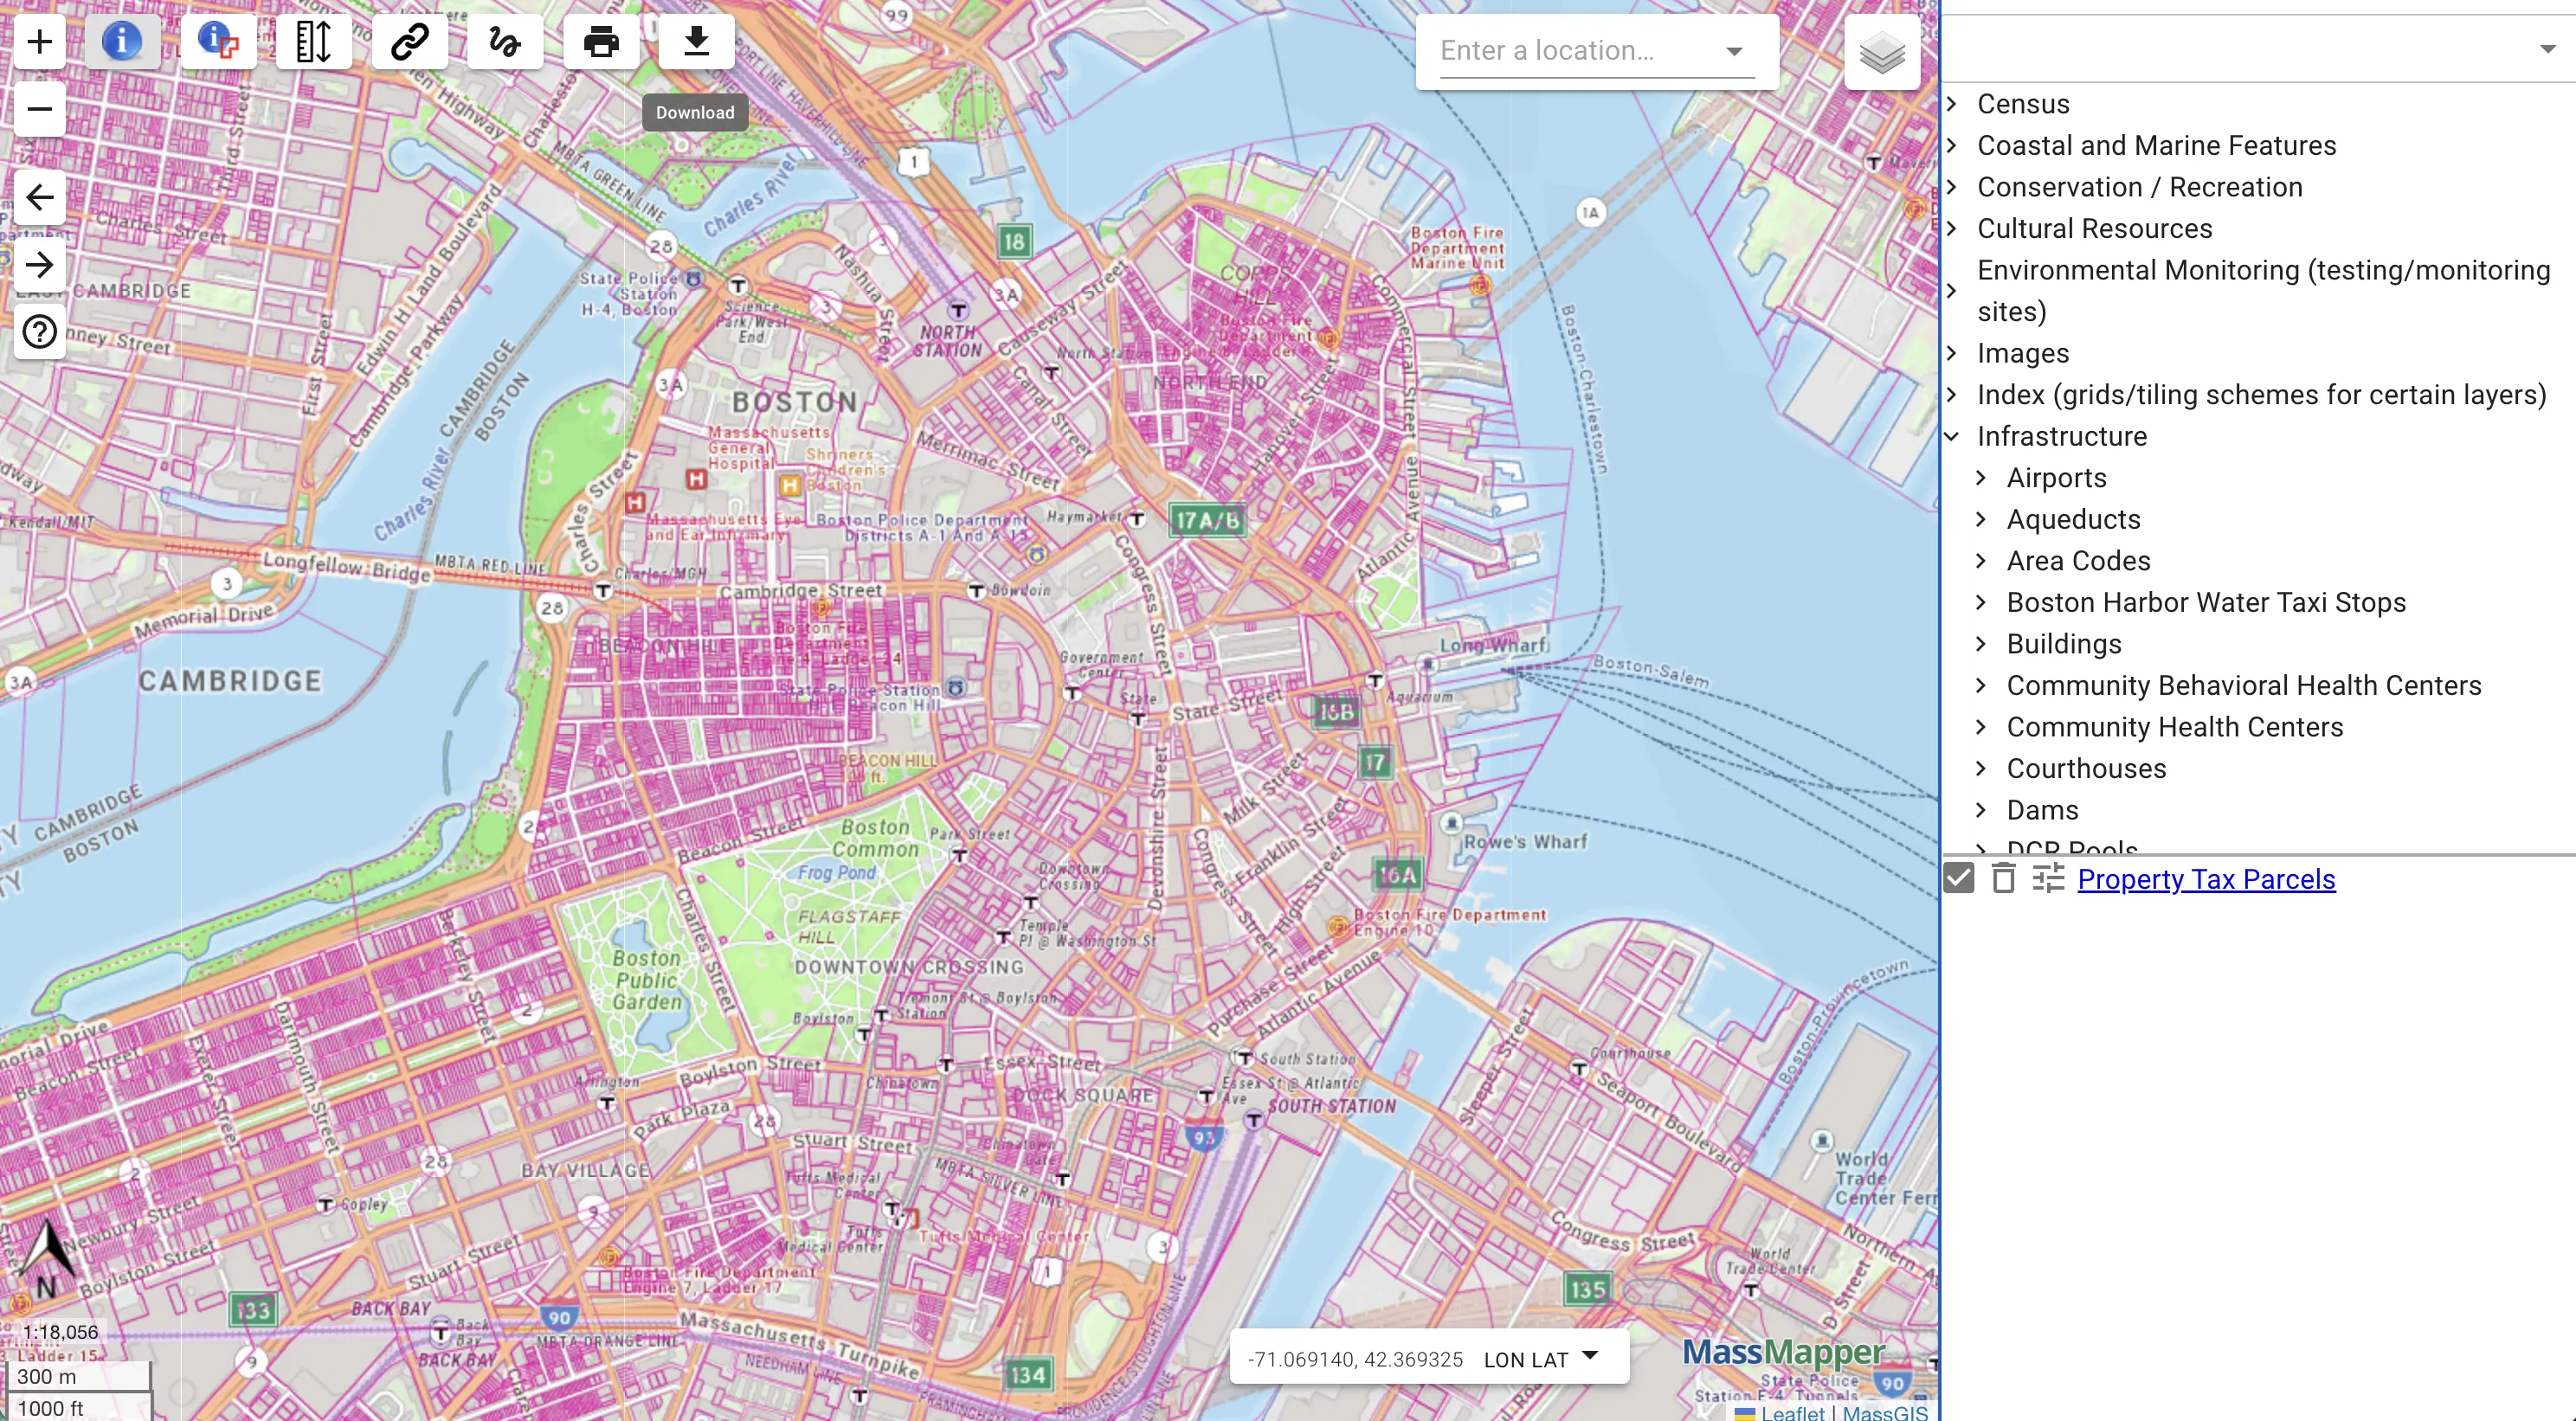This screenshot has height=1421, width=2576.
Task: Open Property Tax Parcels layer settings sliders
Action: [x=2048, y=878]
